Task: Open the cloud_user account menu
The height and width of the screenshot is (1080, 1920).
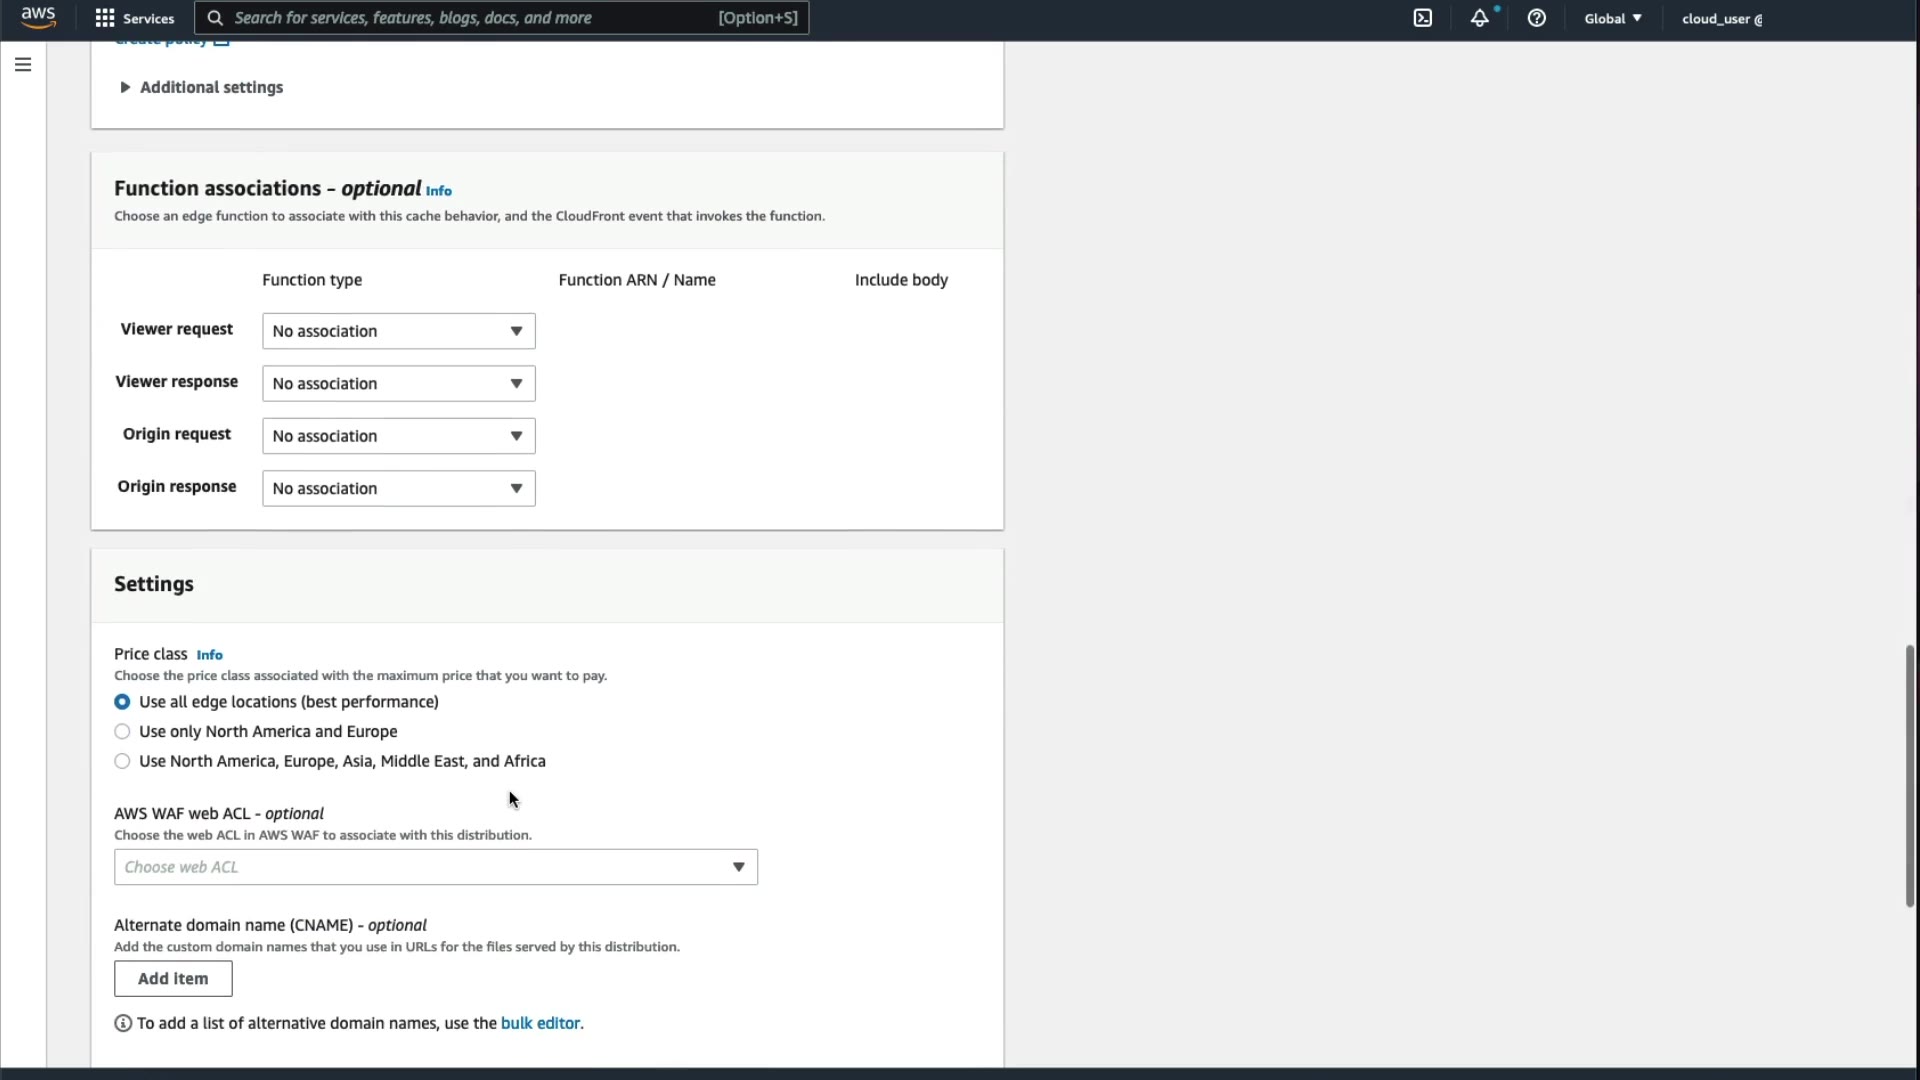Action: point(1721,18)
